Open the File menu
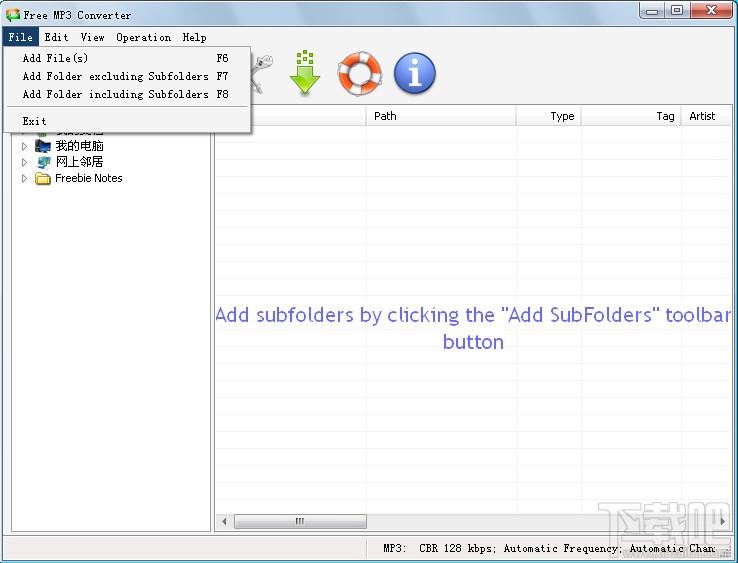This screenshot has height=563, width=738. 20,37
